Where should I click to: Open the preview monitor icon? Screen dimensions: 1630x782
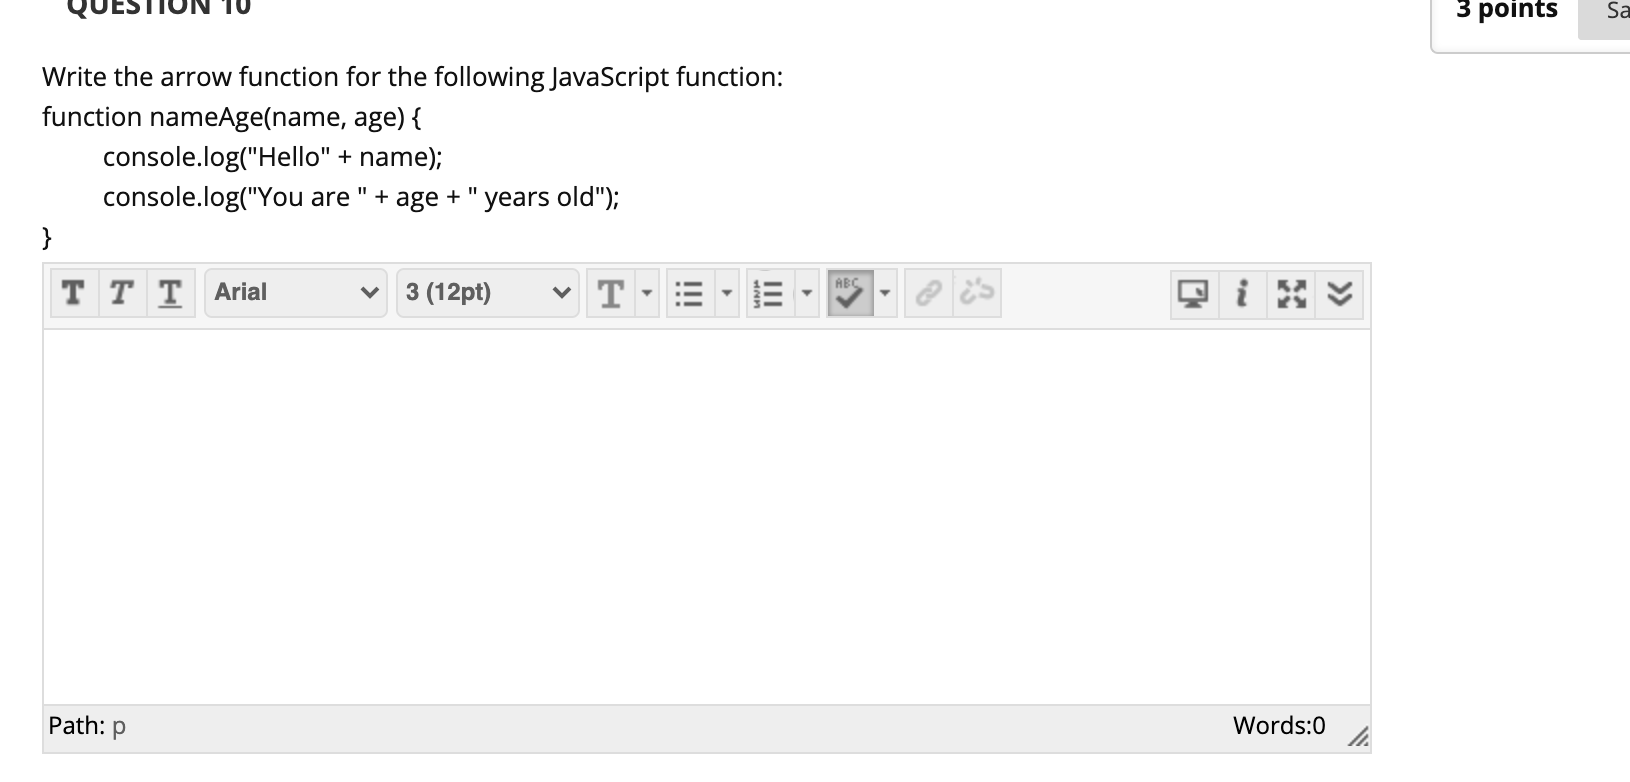[1194, 294]
